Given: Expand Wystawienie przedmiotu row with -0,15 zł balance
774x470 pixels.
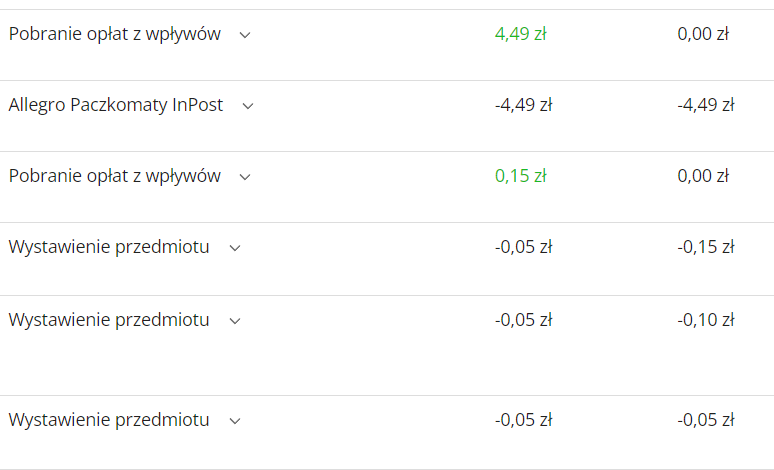Looking at the screenshot, I should tap(235, 248).
